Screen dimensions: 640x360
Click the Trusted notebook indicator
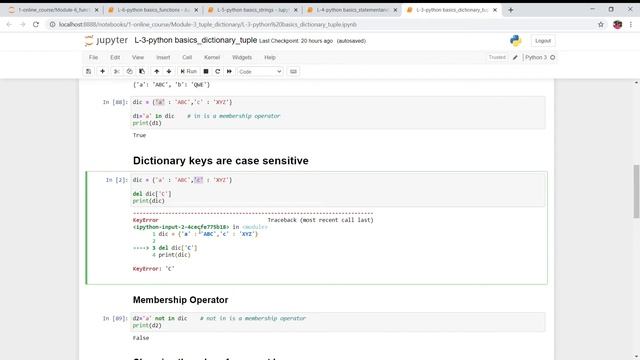point(497,58)
